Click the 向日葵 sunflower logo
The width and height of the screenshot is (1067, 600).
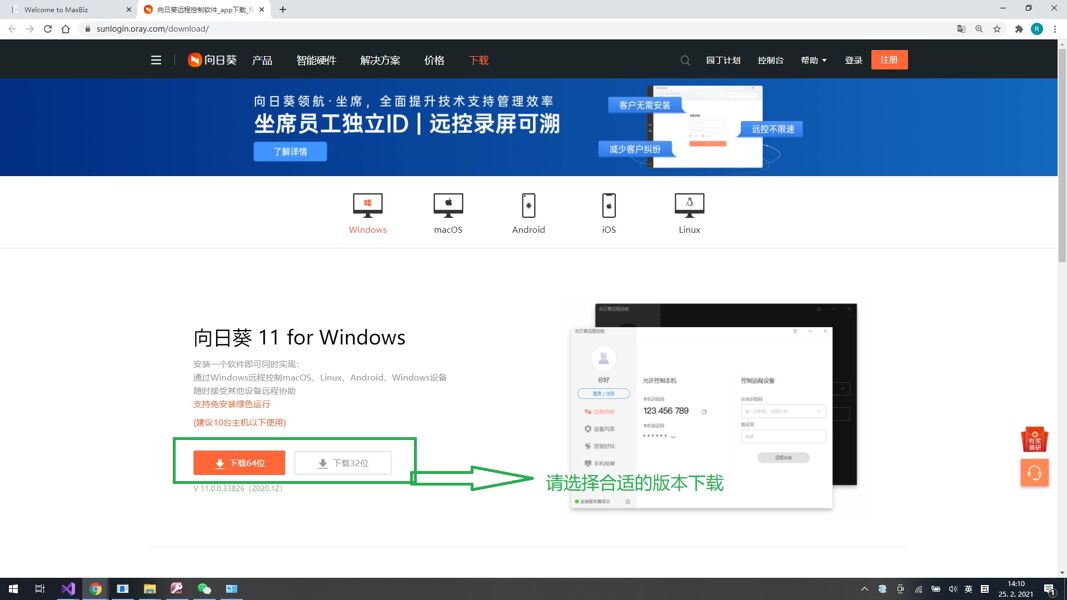(x=212, y=60)
